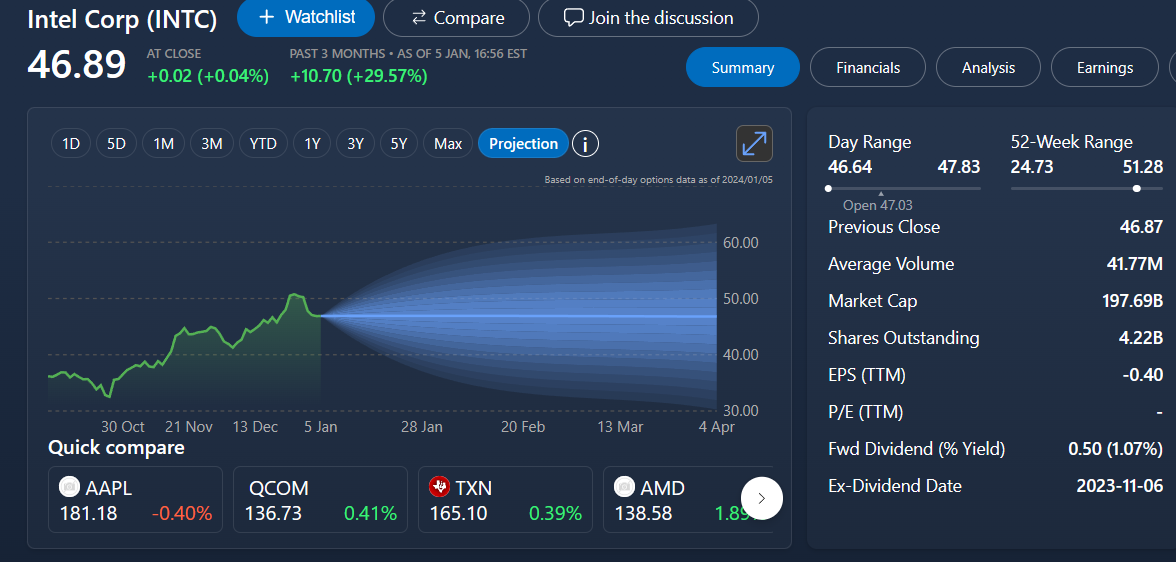Open TXN quick compare card

(x=506, y=500)
